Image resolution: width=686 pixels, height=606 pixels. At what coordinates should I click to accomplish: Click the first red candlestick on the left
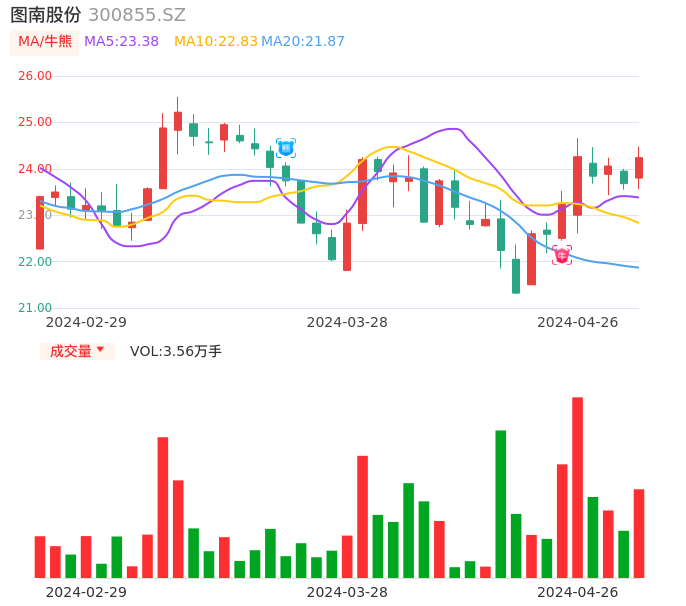(40, 222)
